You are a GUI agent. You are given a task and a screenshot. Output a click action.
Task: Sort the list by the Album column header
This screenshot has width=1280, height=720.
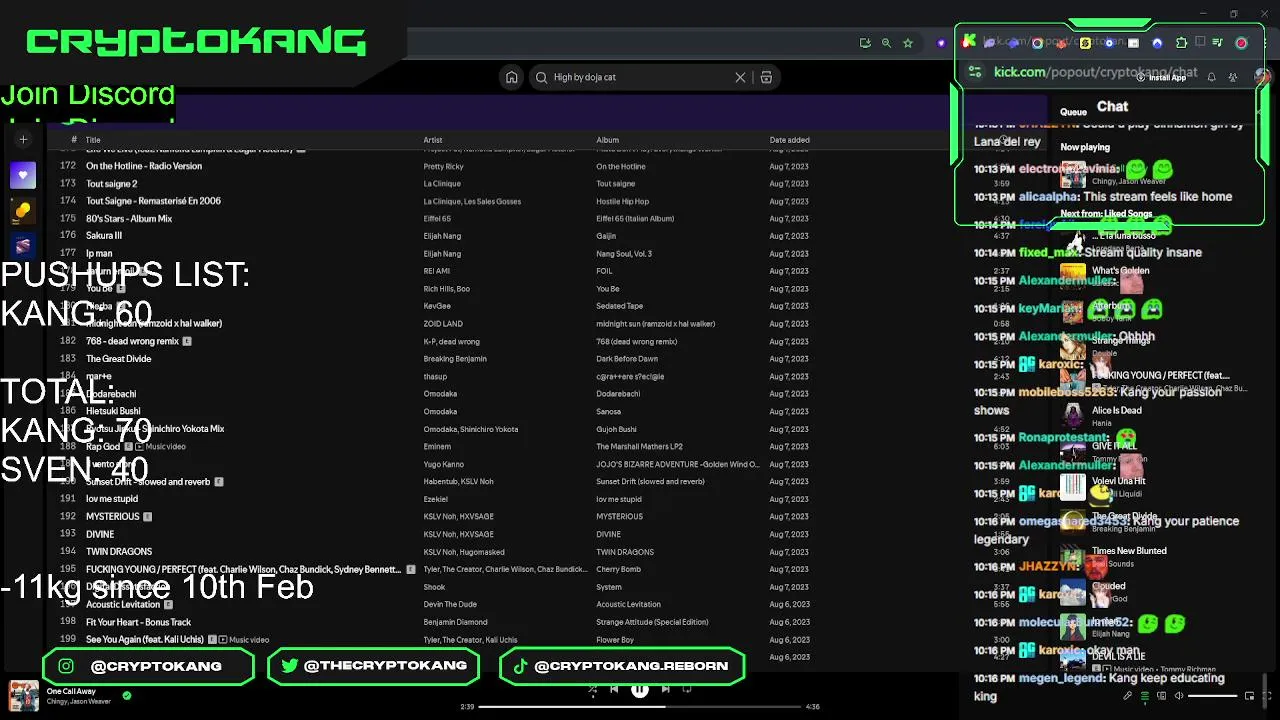coord(608,140)
